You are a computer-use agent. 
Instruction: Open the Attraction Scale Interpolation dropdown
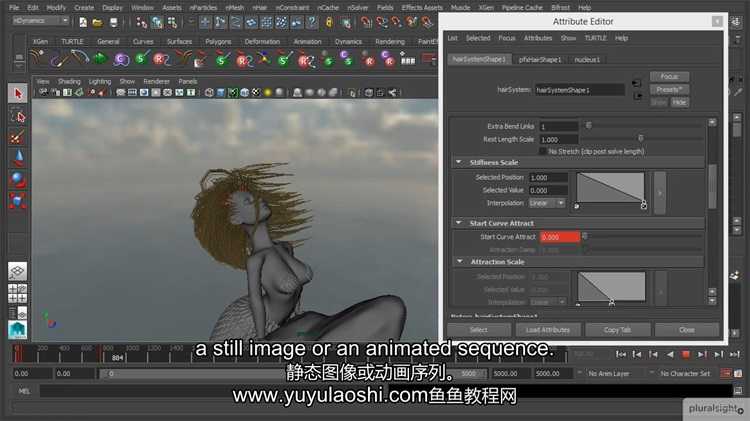548,302
